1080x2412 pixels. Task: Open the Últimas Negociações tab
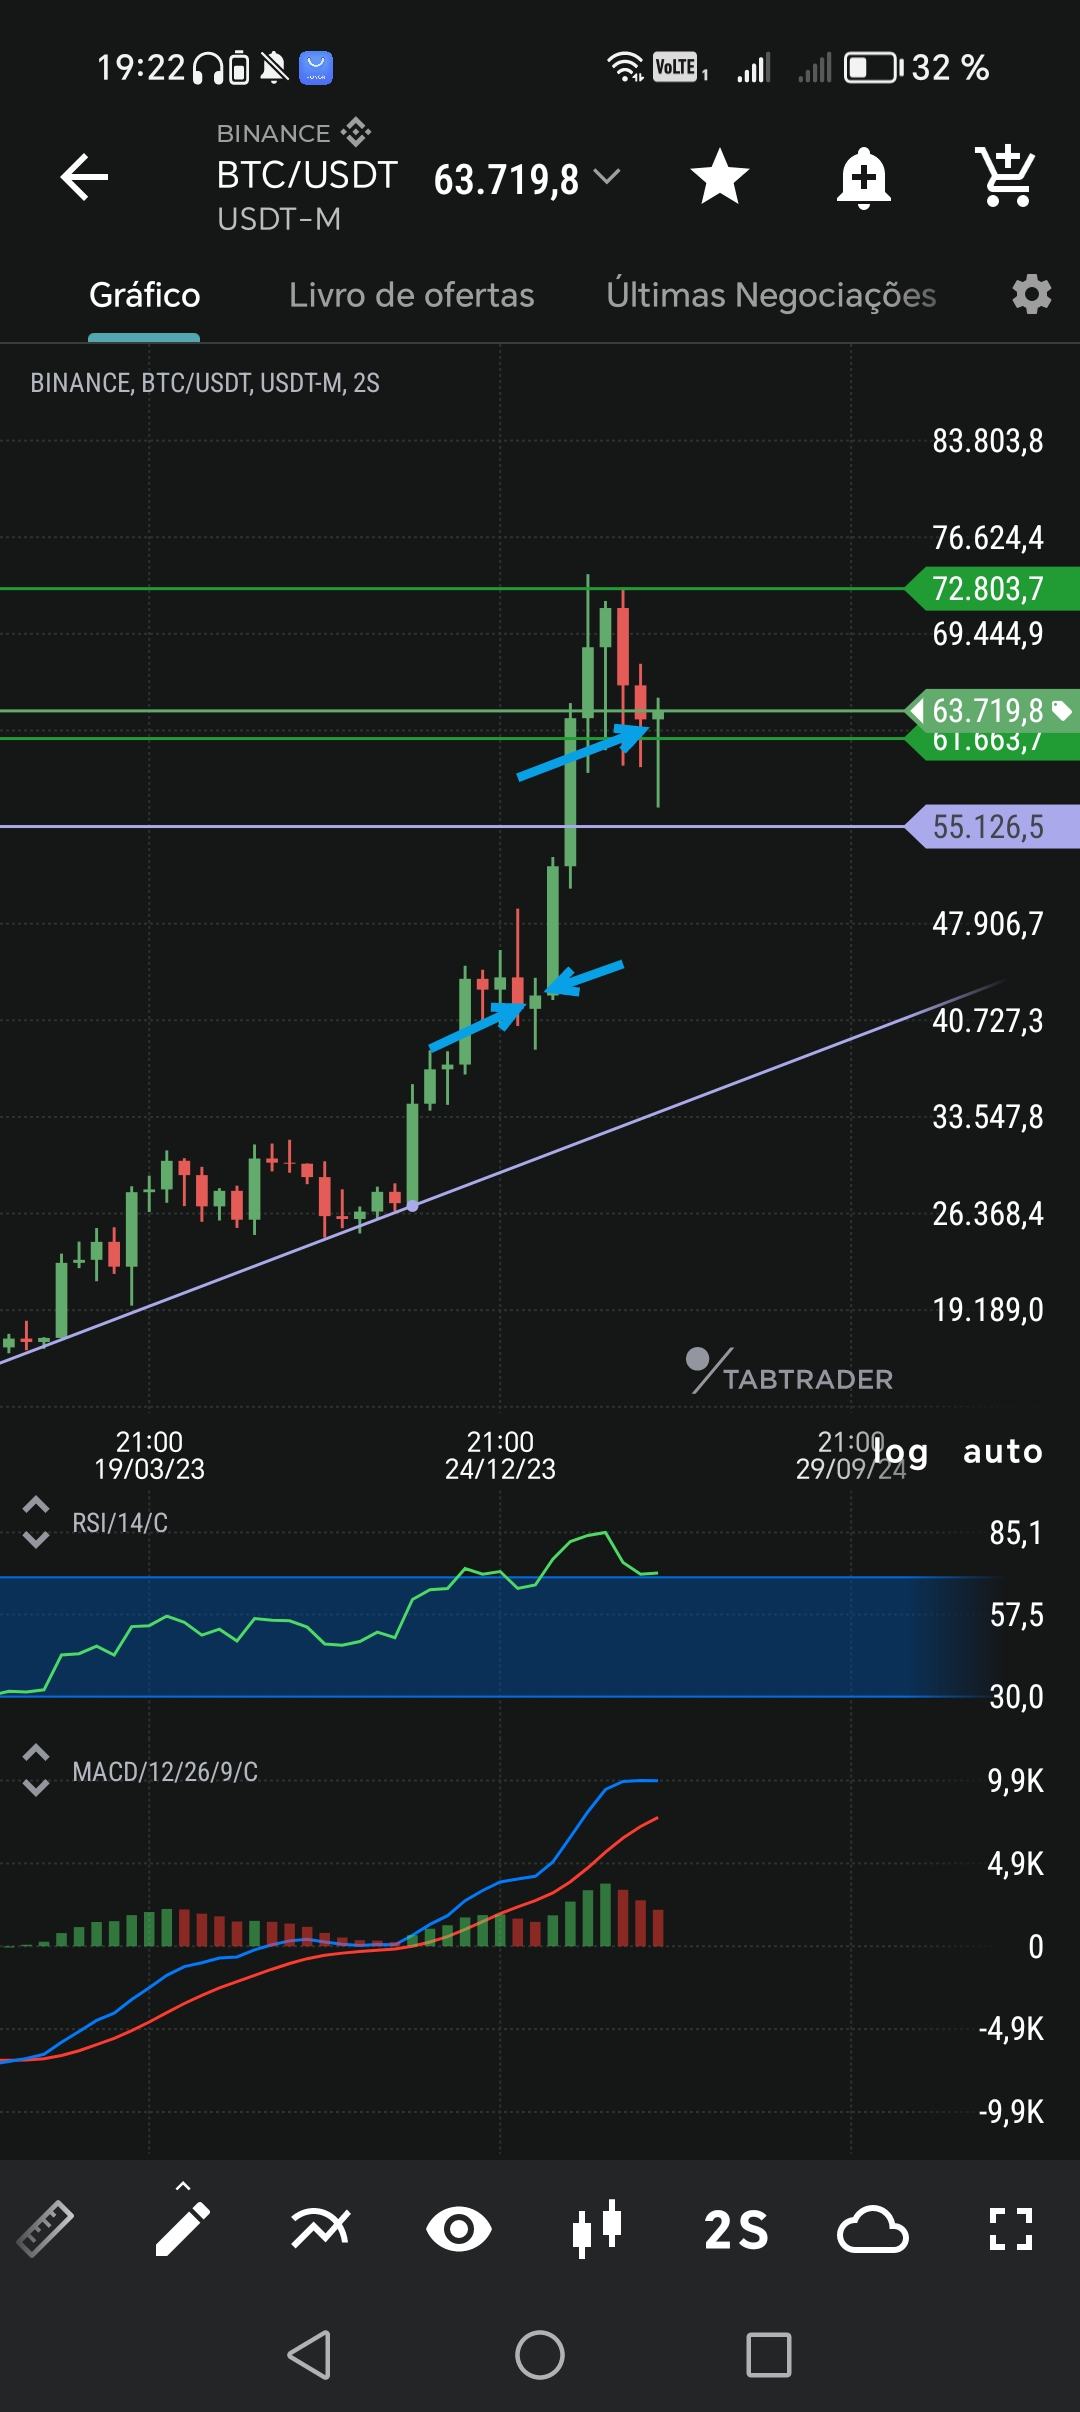pyautogui.click(x=771, y=295)
